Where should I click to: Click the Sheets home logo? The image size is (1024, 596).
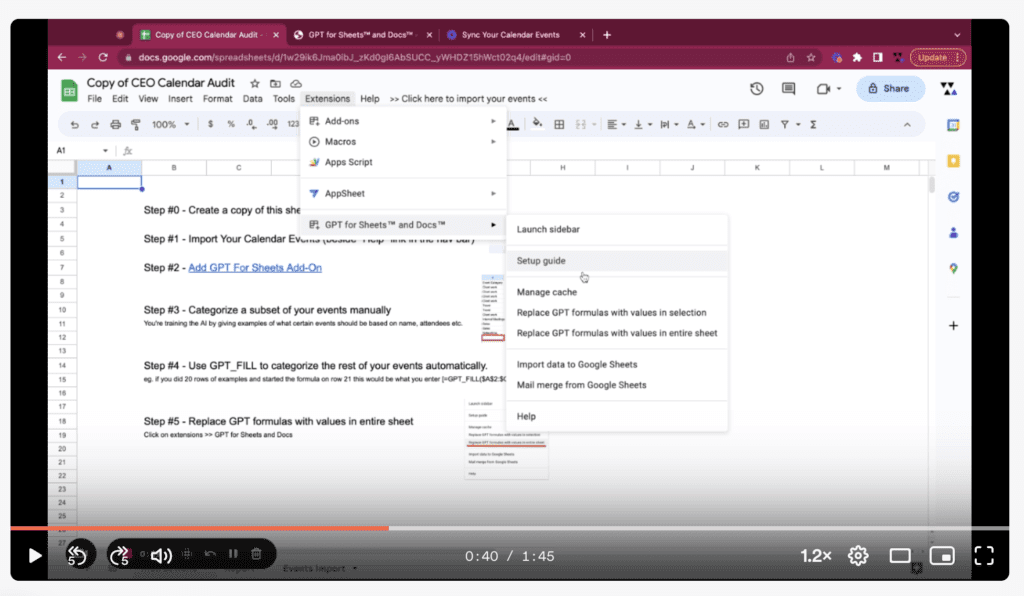point(69,90)
